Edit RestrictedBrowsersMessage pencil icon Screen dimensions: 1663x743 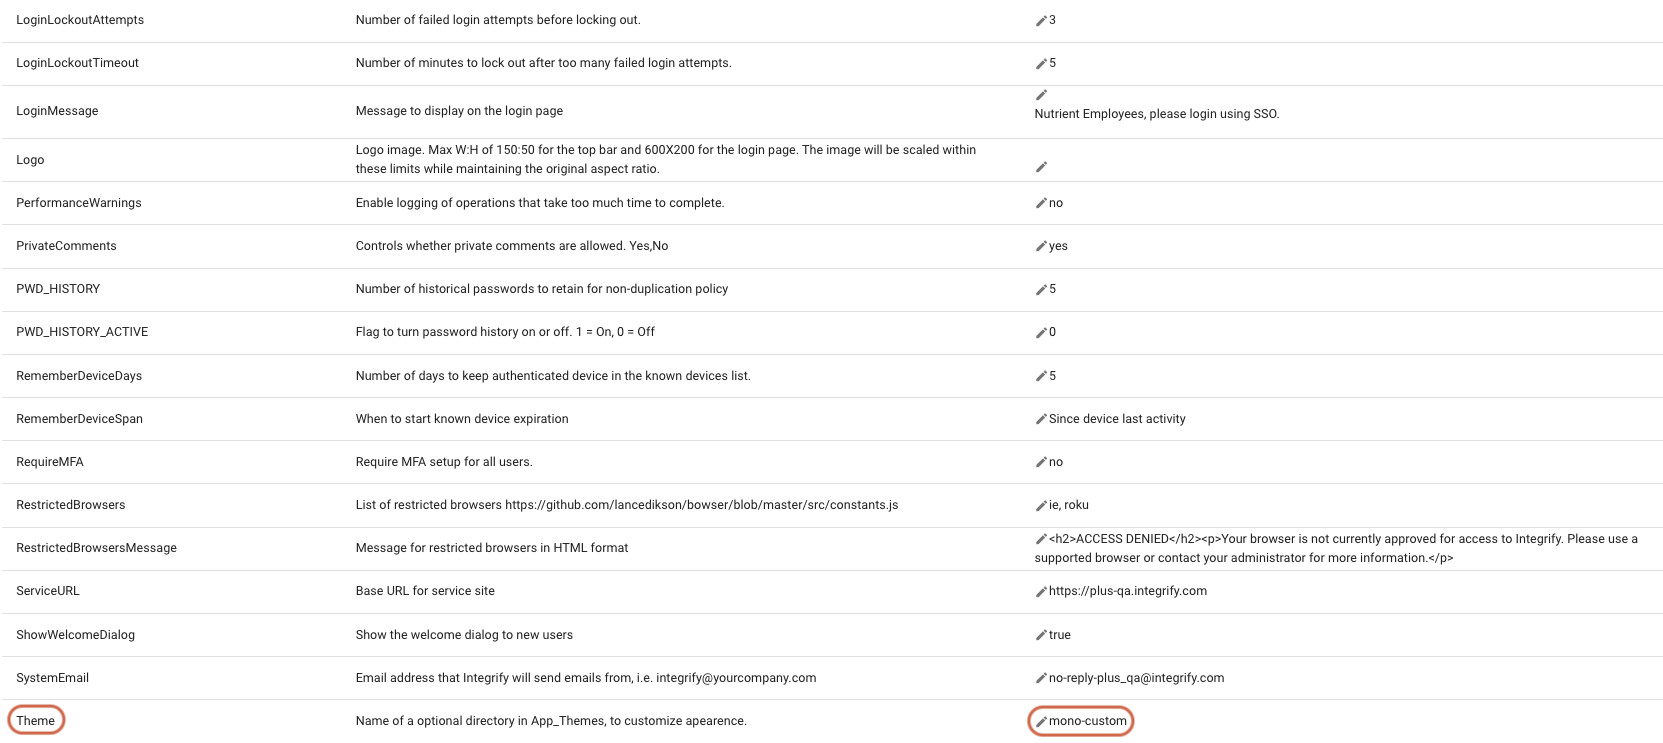[x=1041, y=539]
